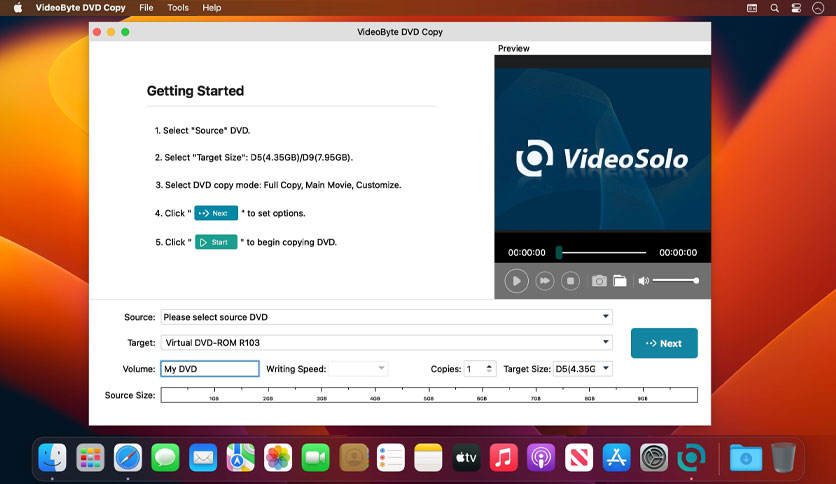Click step 3 DVD copy mode text

[278, 185]
